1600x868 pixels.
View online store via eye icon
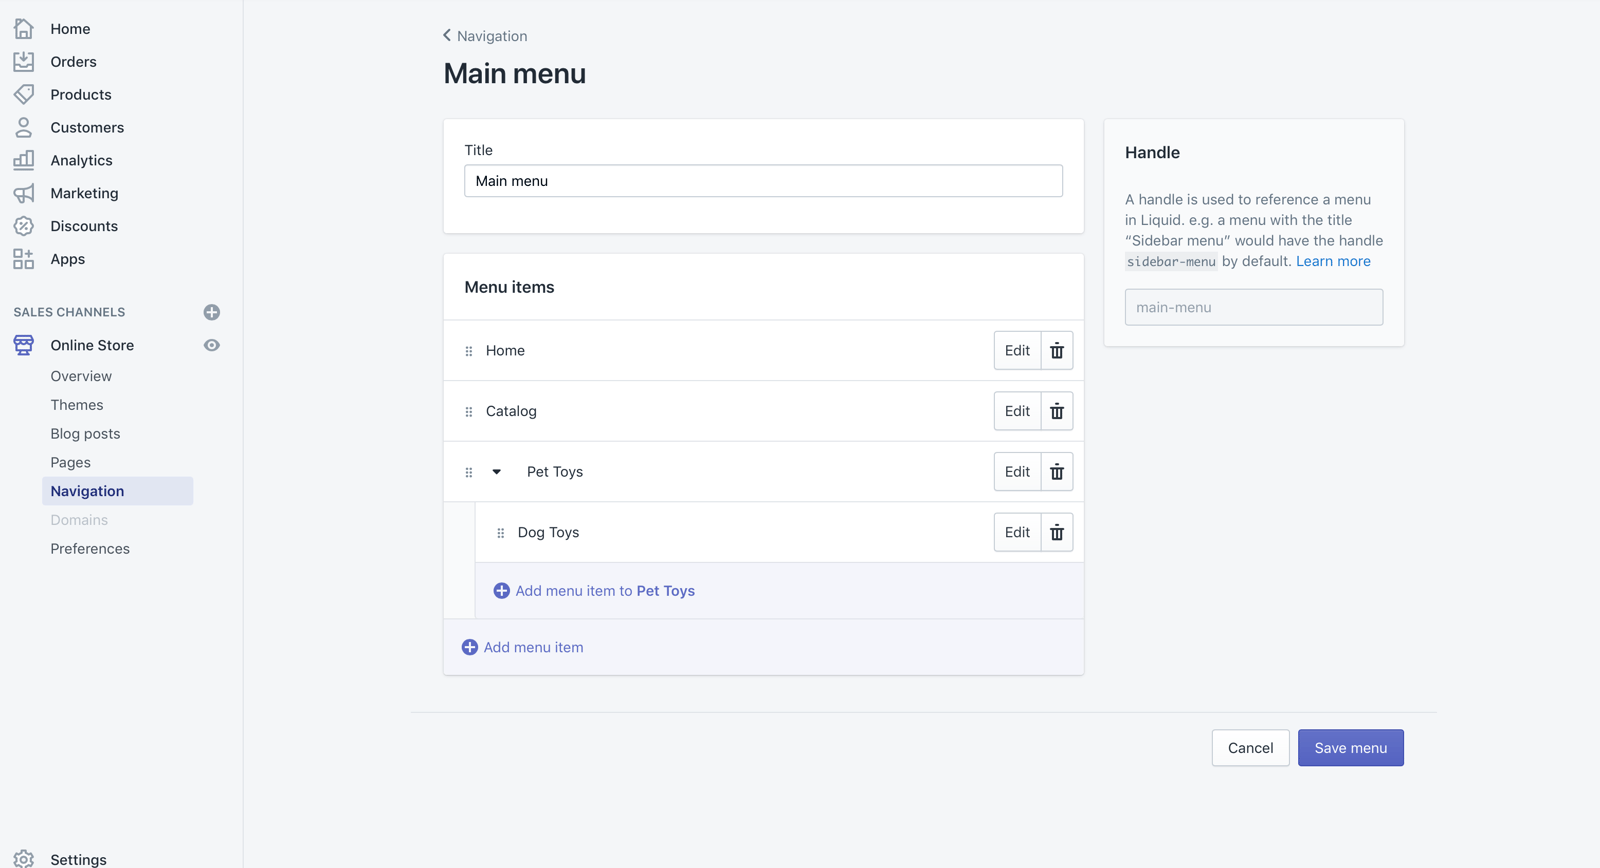212,345
